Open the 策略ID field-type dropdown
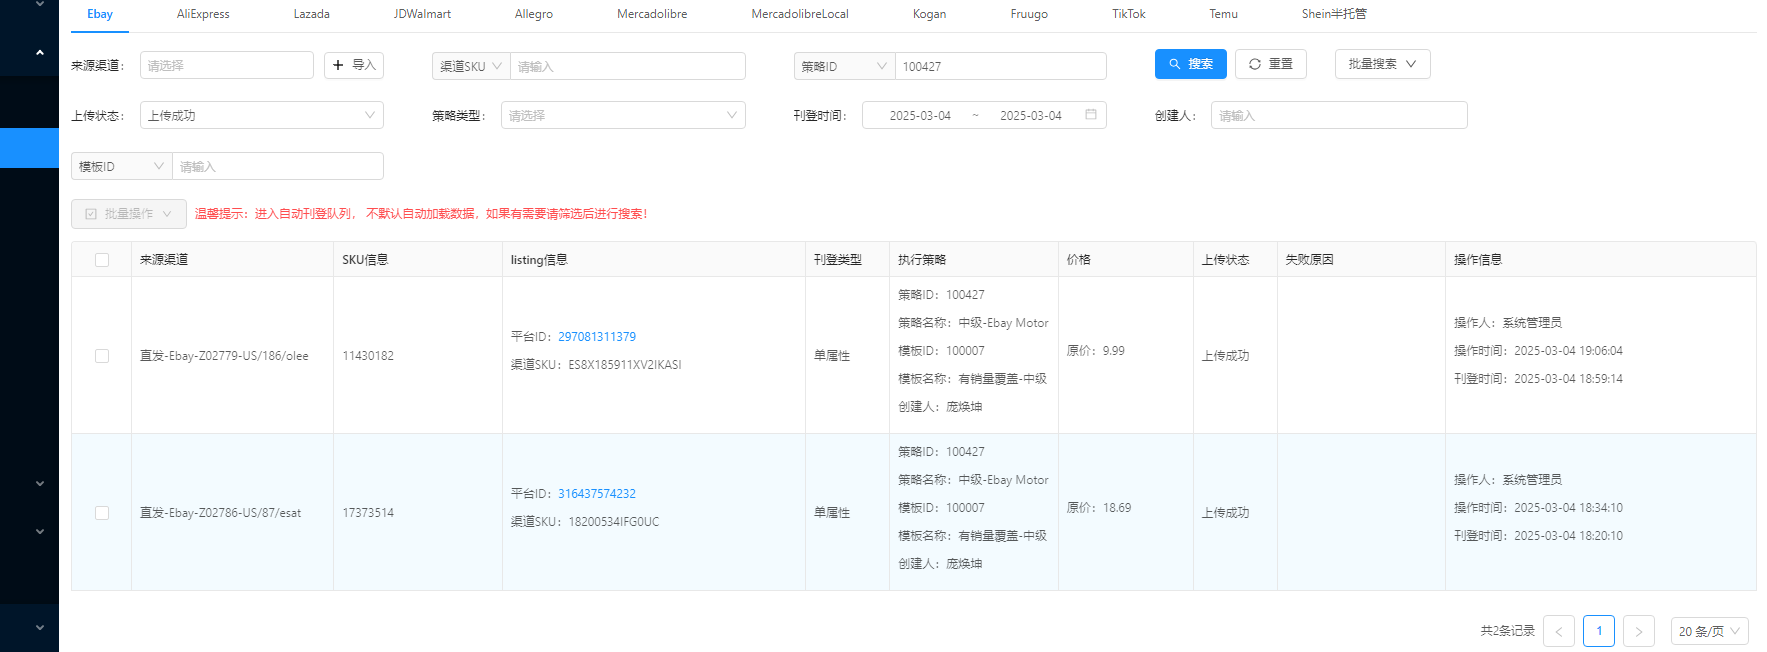This screenshot has width=1767, height=652. pos(845,66)
